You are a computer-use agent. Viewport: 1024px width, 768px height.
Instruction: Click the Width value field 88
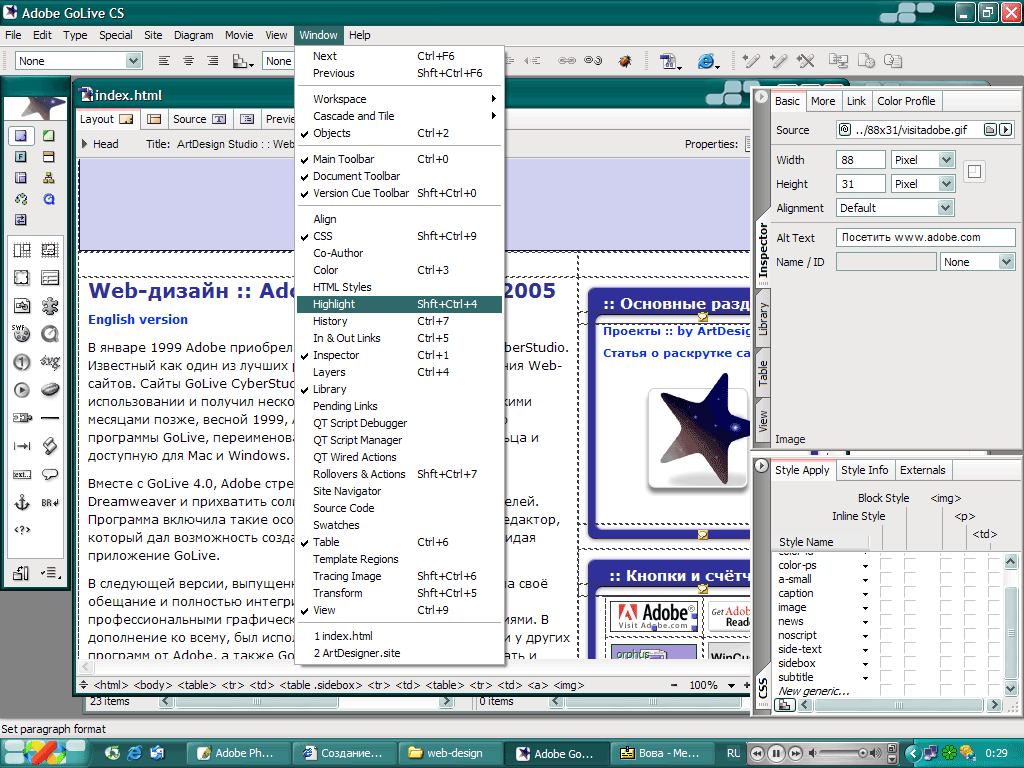click(861, 160)
